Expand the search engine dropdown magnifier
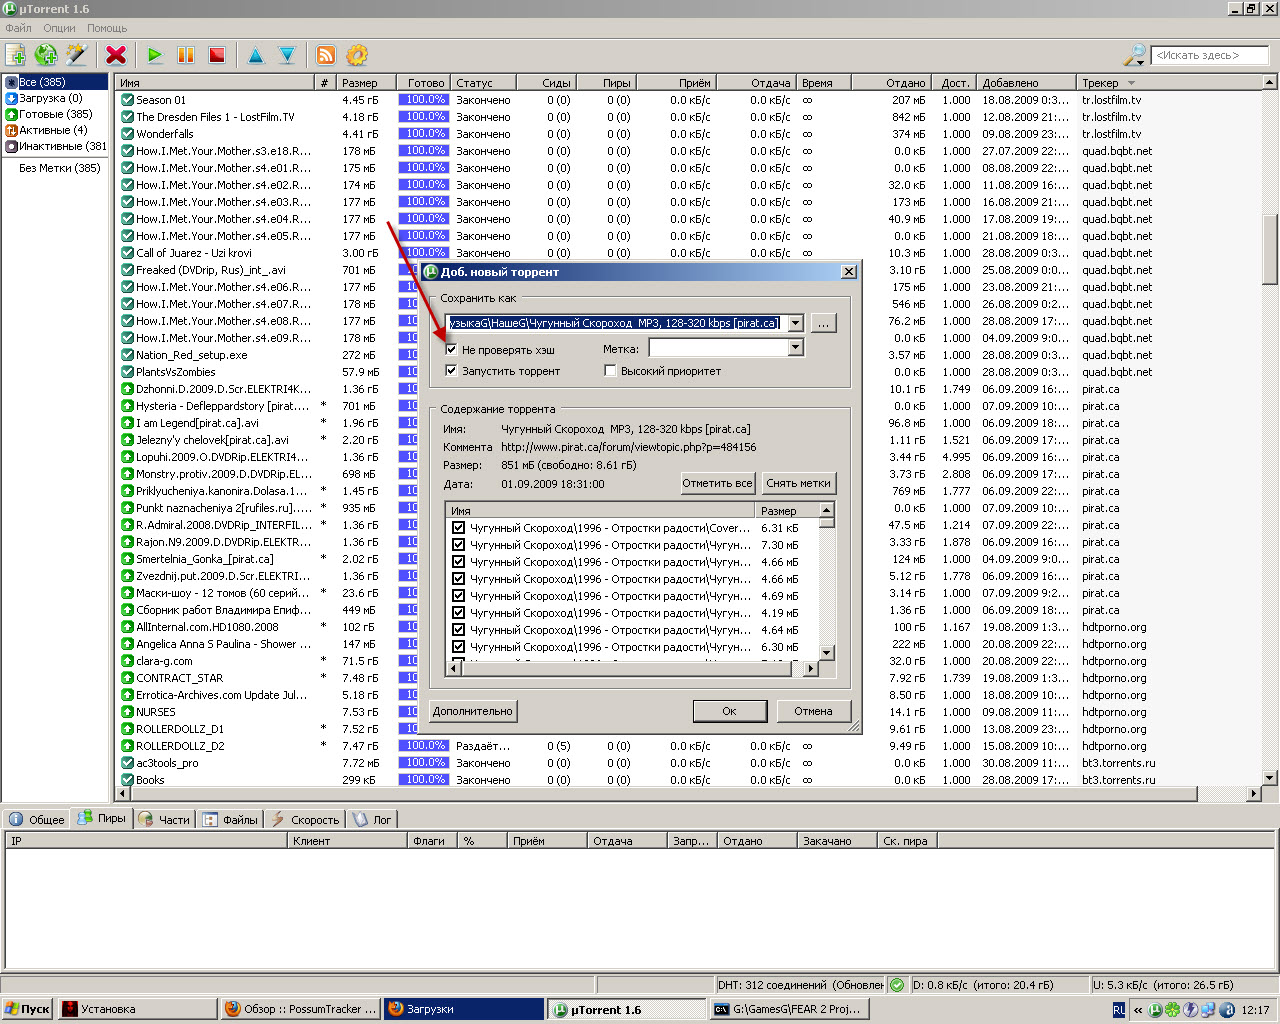 tap(1135, 55)
